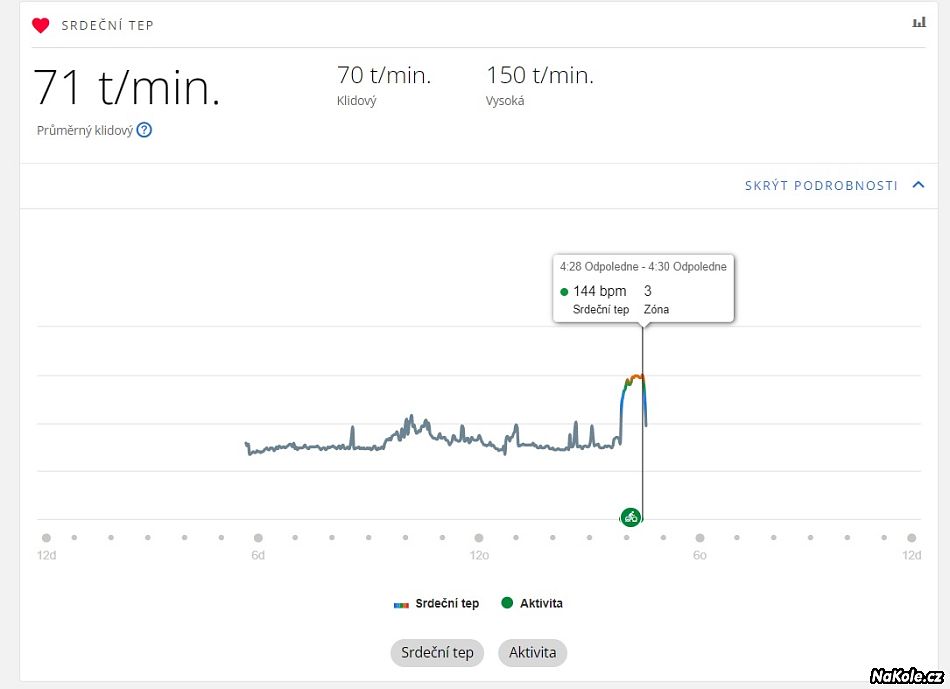
Task: Collapse details with the chevron arrow
Action: pyautogui.click(x=919, y=185)
